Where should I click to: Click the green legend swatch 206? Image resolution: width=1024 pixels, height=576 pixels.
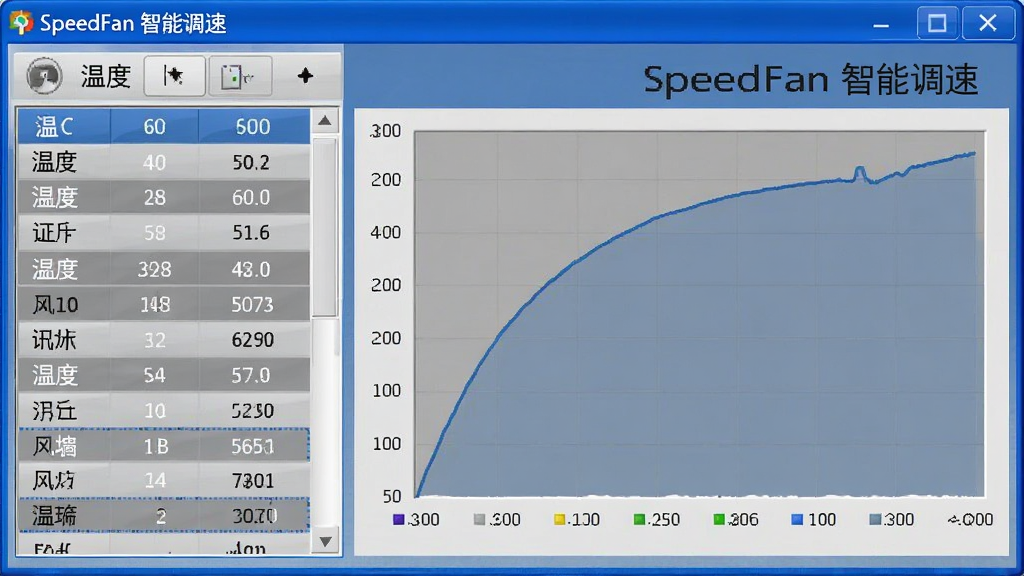click(719, 519)
